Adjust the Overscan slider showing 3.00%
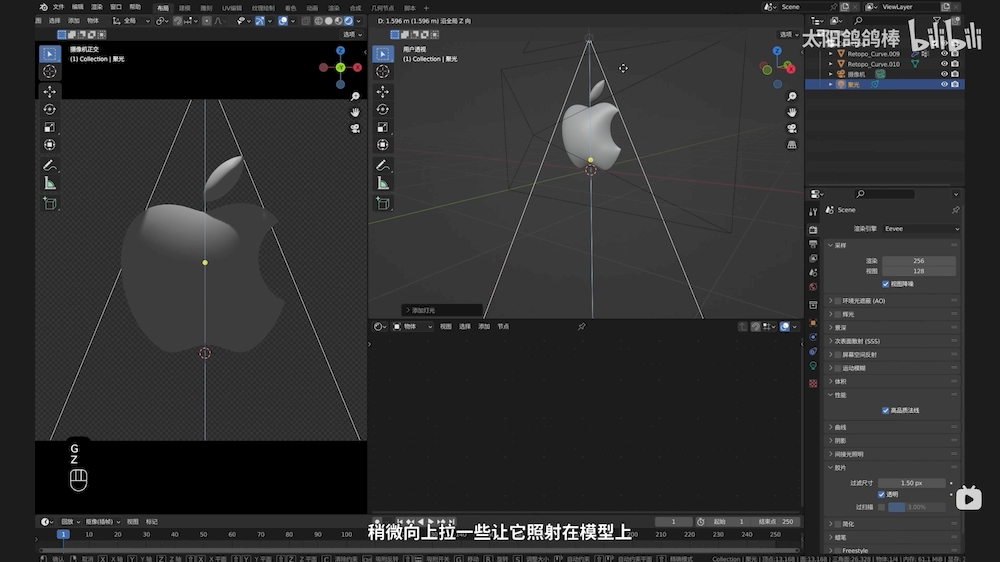This screenshot has height=562, width=1000. point(916,507)
